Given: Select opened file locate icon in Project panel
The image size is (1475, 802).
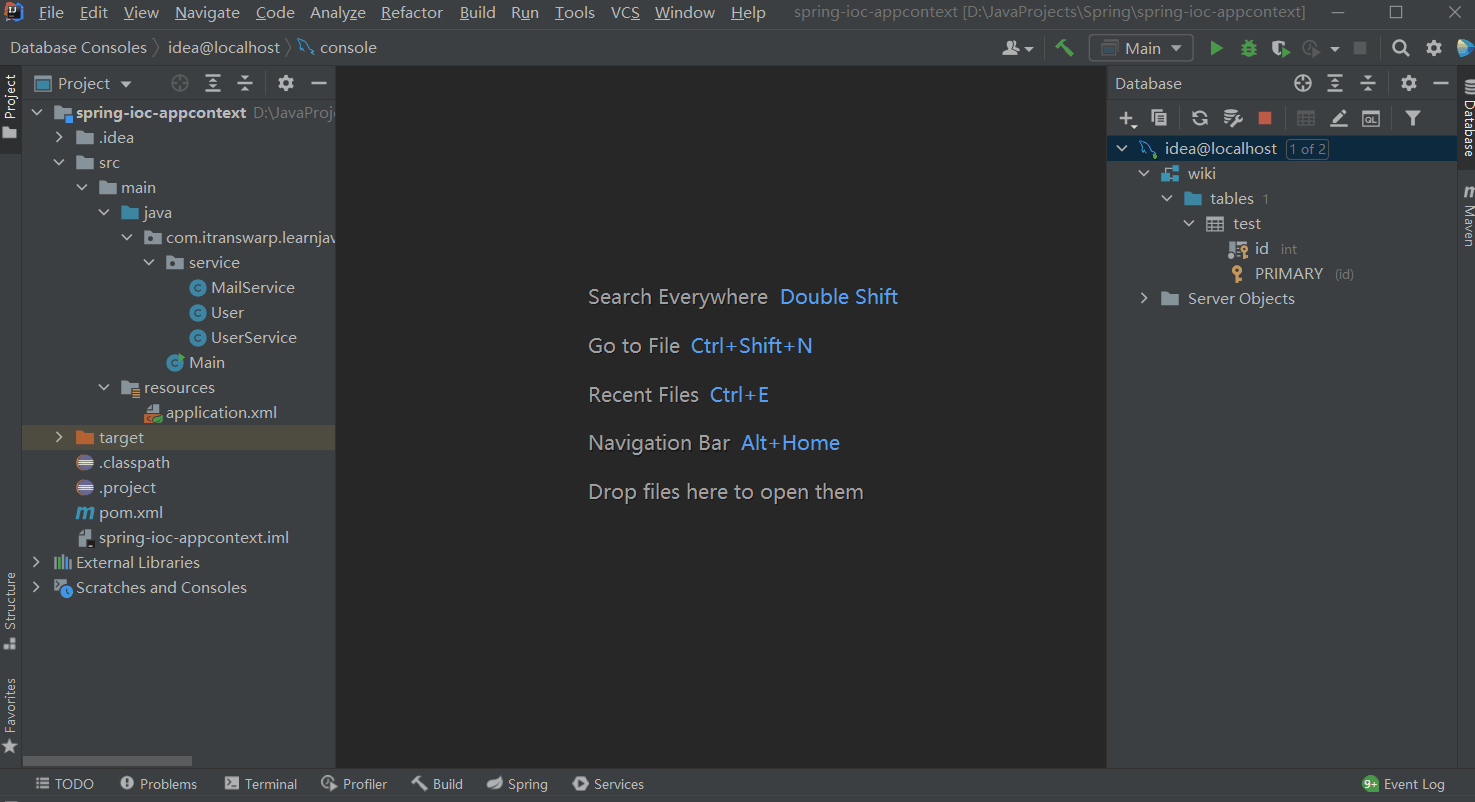Looking at the screenshot, I should (x=180, y=84).
